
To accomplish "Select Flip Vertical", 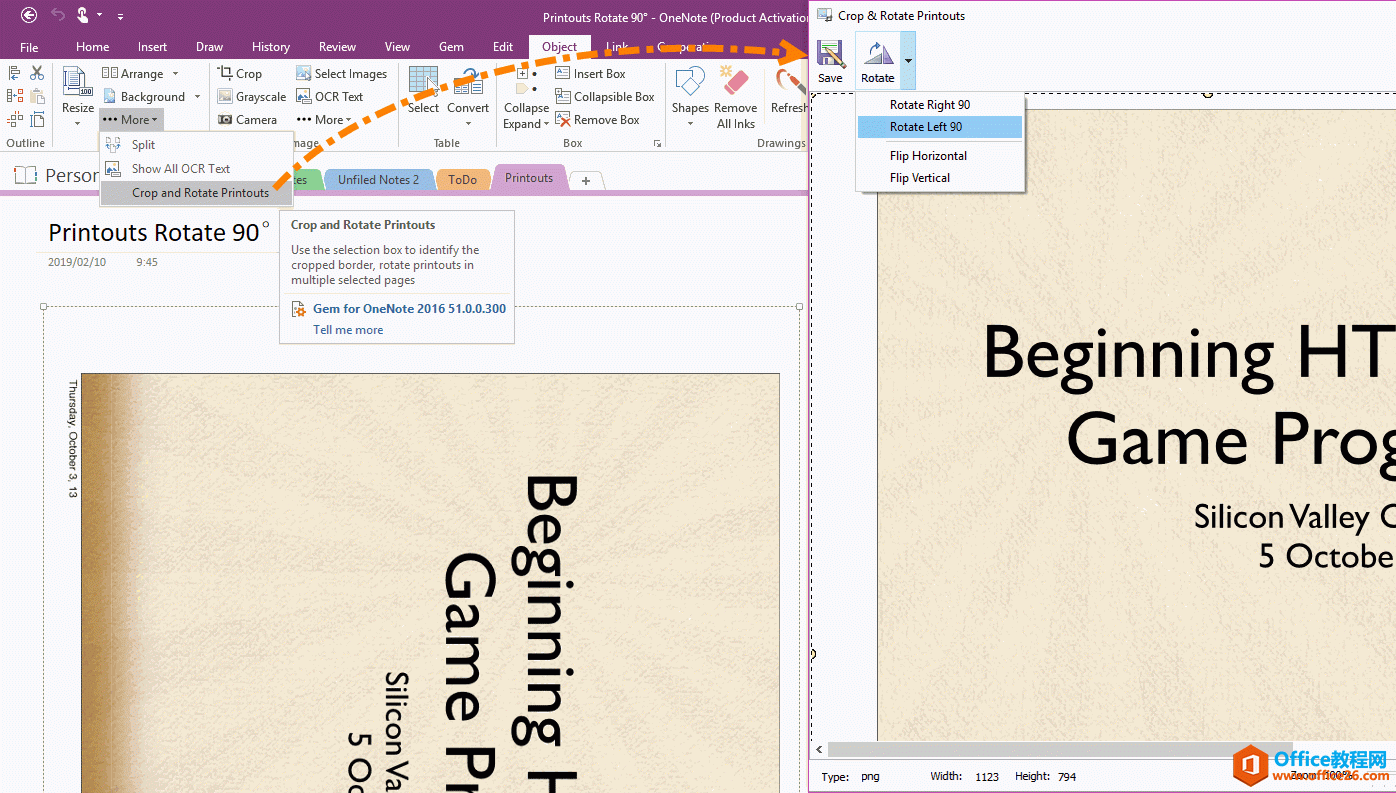I will point(940,177).
